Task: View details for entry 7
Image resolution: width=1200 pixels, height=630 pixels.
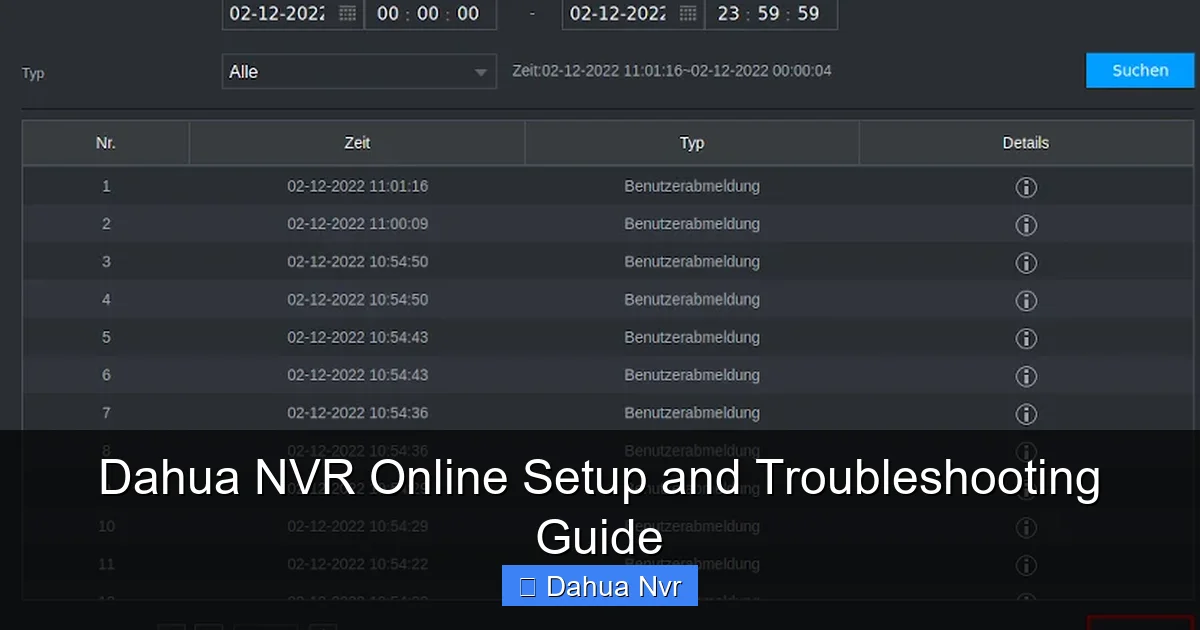Action: click(x=1026, y=413)
